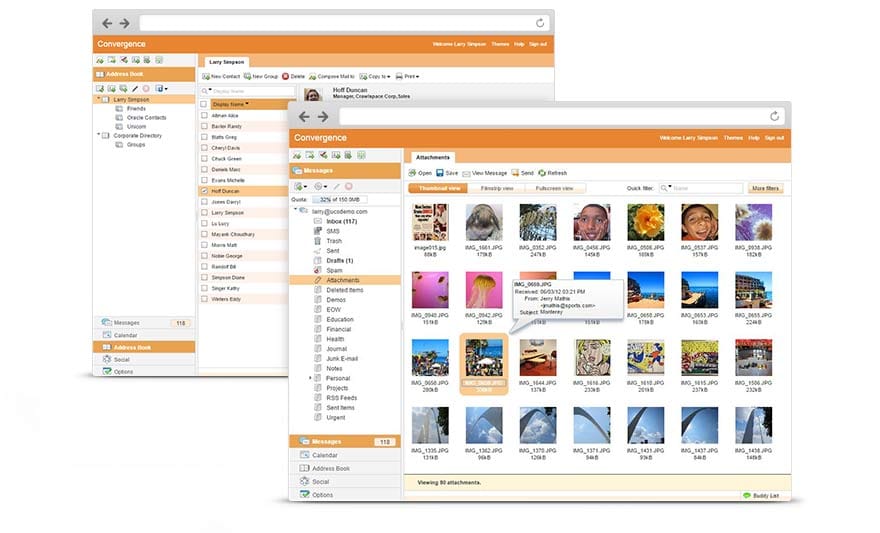This screenshot has width=880, height=533.
Task: Open get-mail dropdown arrow in Messages toolbar
Action: pos(305,186)
